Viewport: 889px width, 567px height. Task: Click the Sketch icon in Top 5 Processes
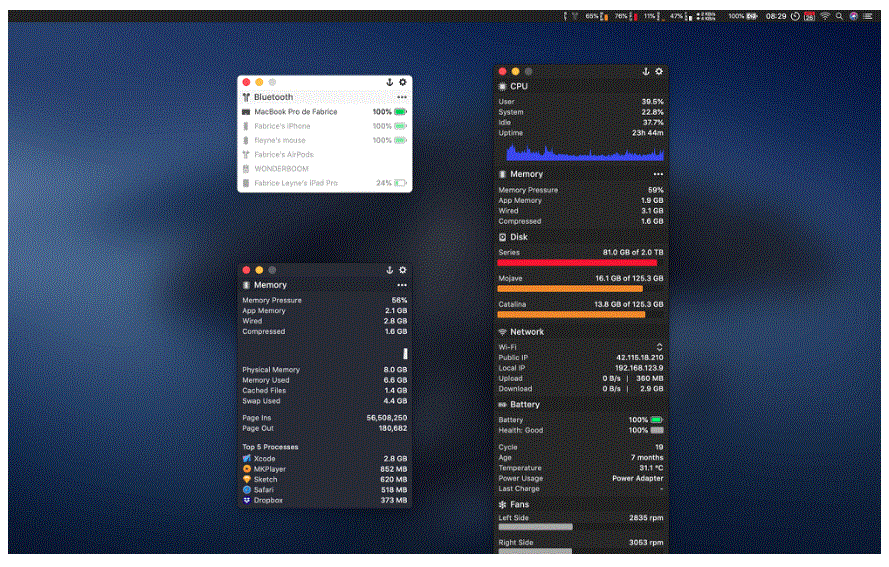247,479
